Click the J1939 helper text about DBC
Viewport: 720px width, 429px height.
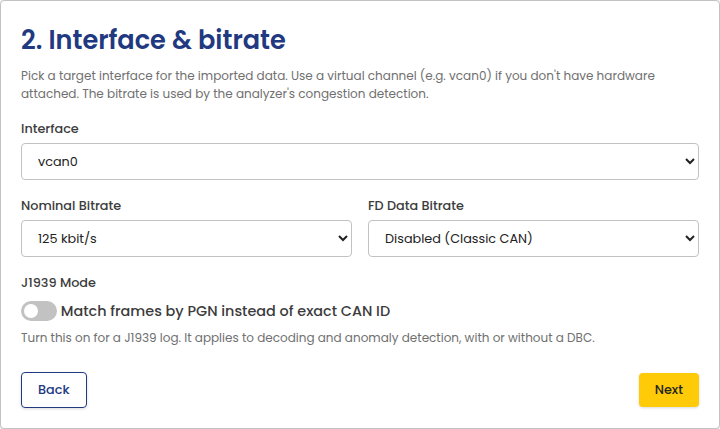pos(308,338)
